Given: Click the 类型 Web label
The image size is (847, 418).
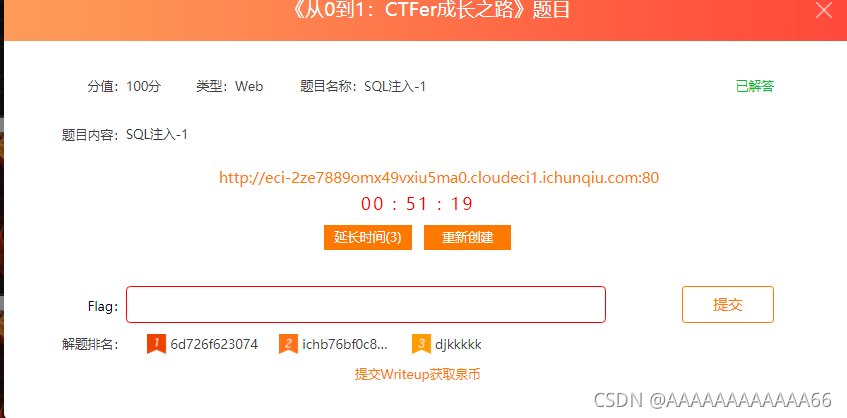Looking at the screenshot, I should pyautogui.click(x=230, y=86).
